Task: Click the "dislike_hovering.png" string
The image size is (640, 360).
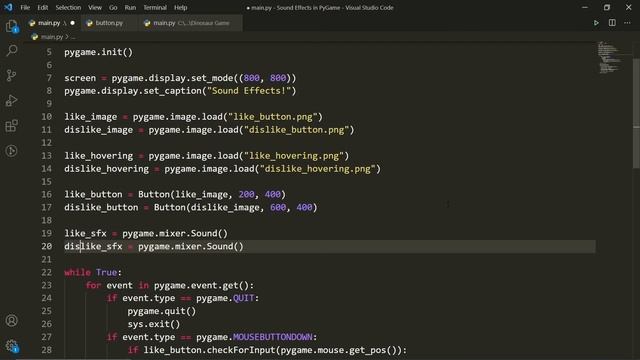Action: 318,169
